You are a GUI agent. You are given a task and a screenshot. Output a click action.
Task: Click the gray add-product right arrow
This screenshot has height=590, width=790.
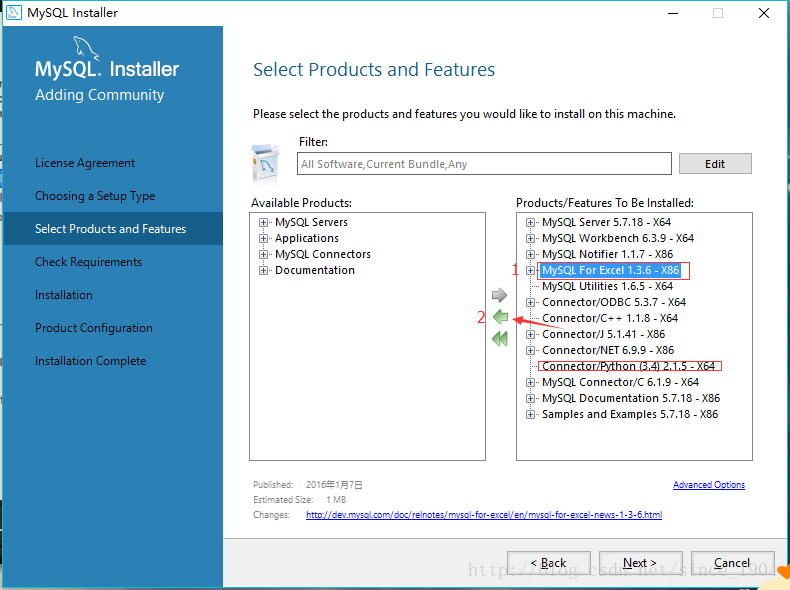click(500, 296)
